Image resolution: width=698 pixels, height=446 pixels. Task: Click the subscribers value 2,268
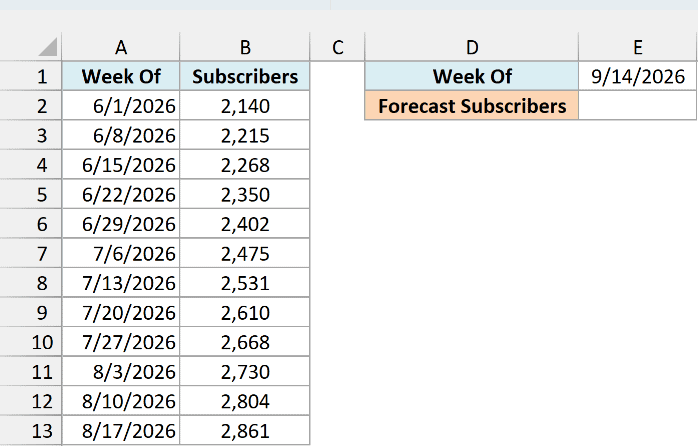point(245,165)
